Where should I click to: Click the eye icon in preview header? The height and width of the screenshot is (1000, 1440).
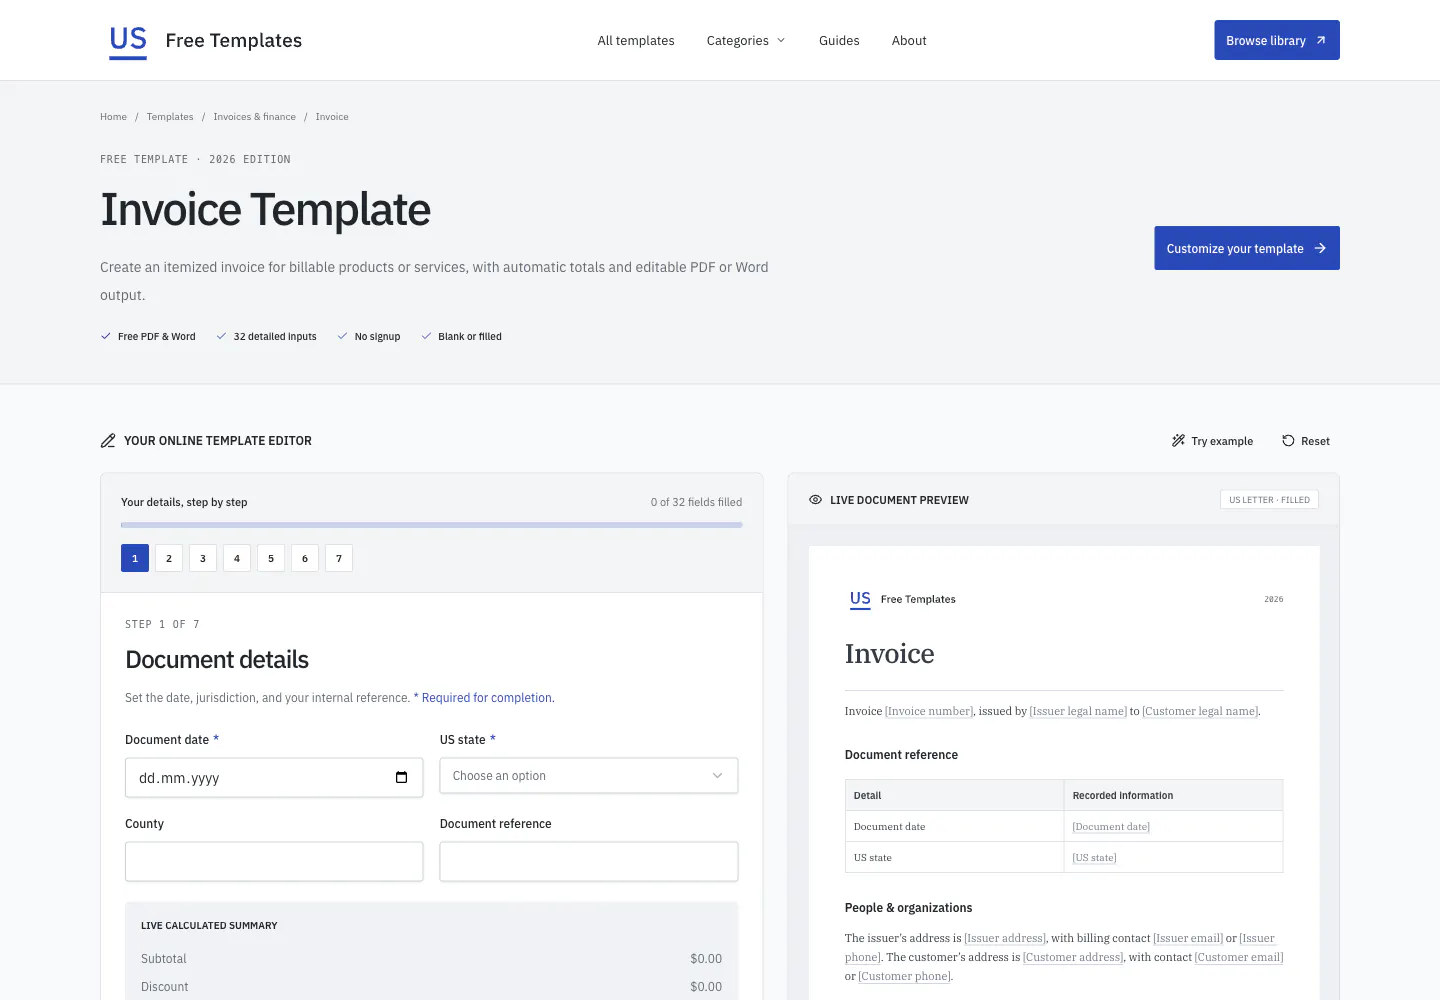[815, 500]
